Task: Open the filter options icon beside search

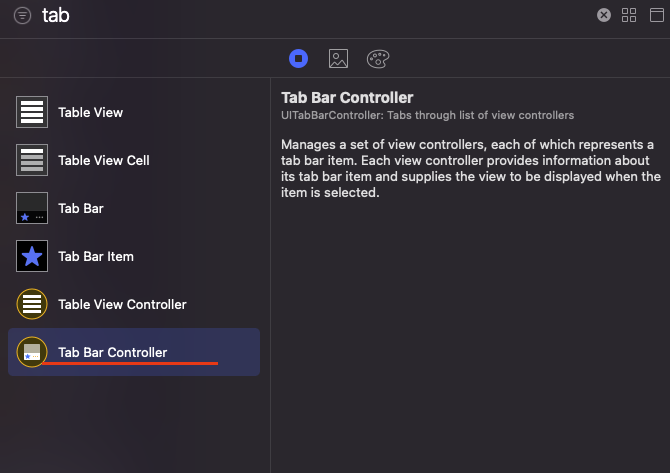Action: tap(22, 16)
